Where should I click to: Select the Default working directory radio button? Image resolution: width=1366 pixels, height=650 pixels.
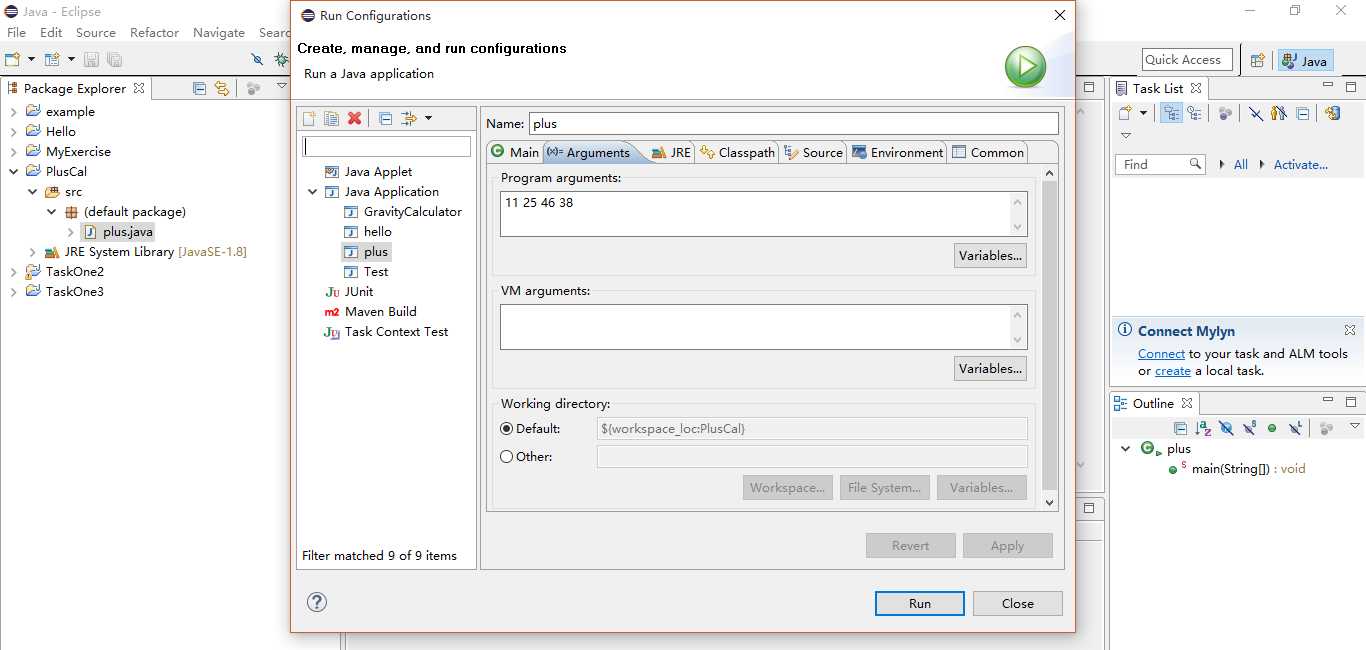[x=507, y=429]
